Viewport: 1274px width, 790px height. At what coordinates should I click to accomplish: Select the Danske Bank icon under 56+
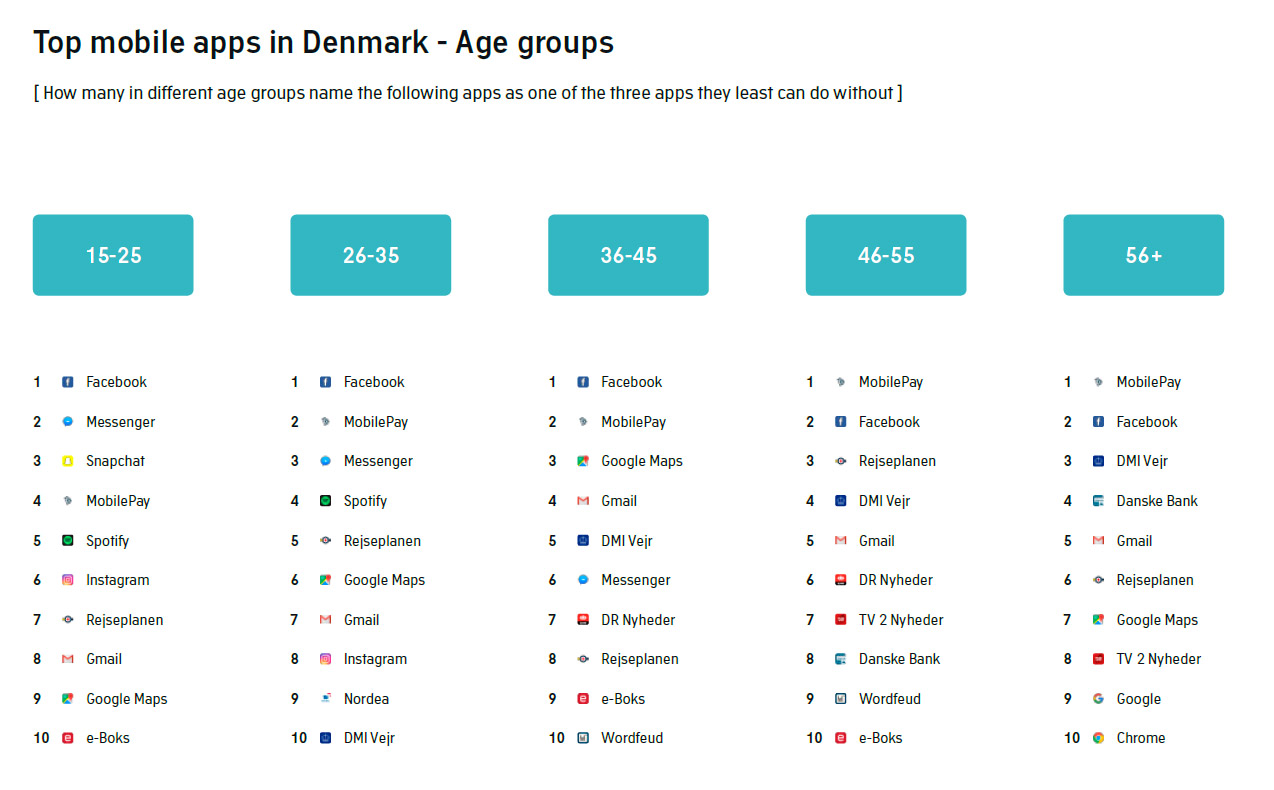click(x=1098, y=501)
